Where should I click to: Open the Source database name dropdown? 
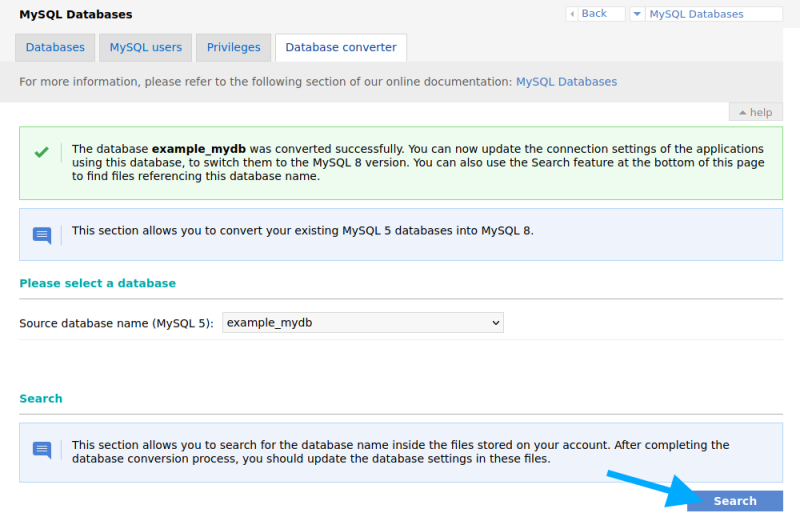click(x=363, y=322)
